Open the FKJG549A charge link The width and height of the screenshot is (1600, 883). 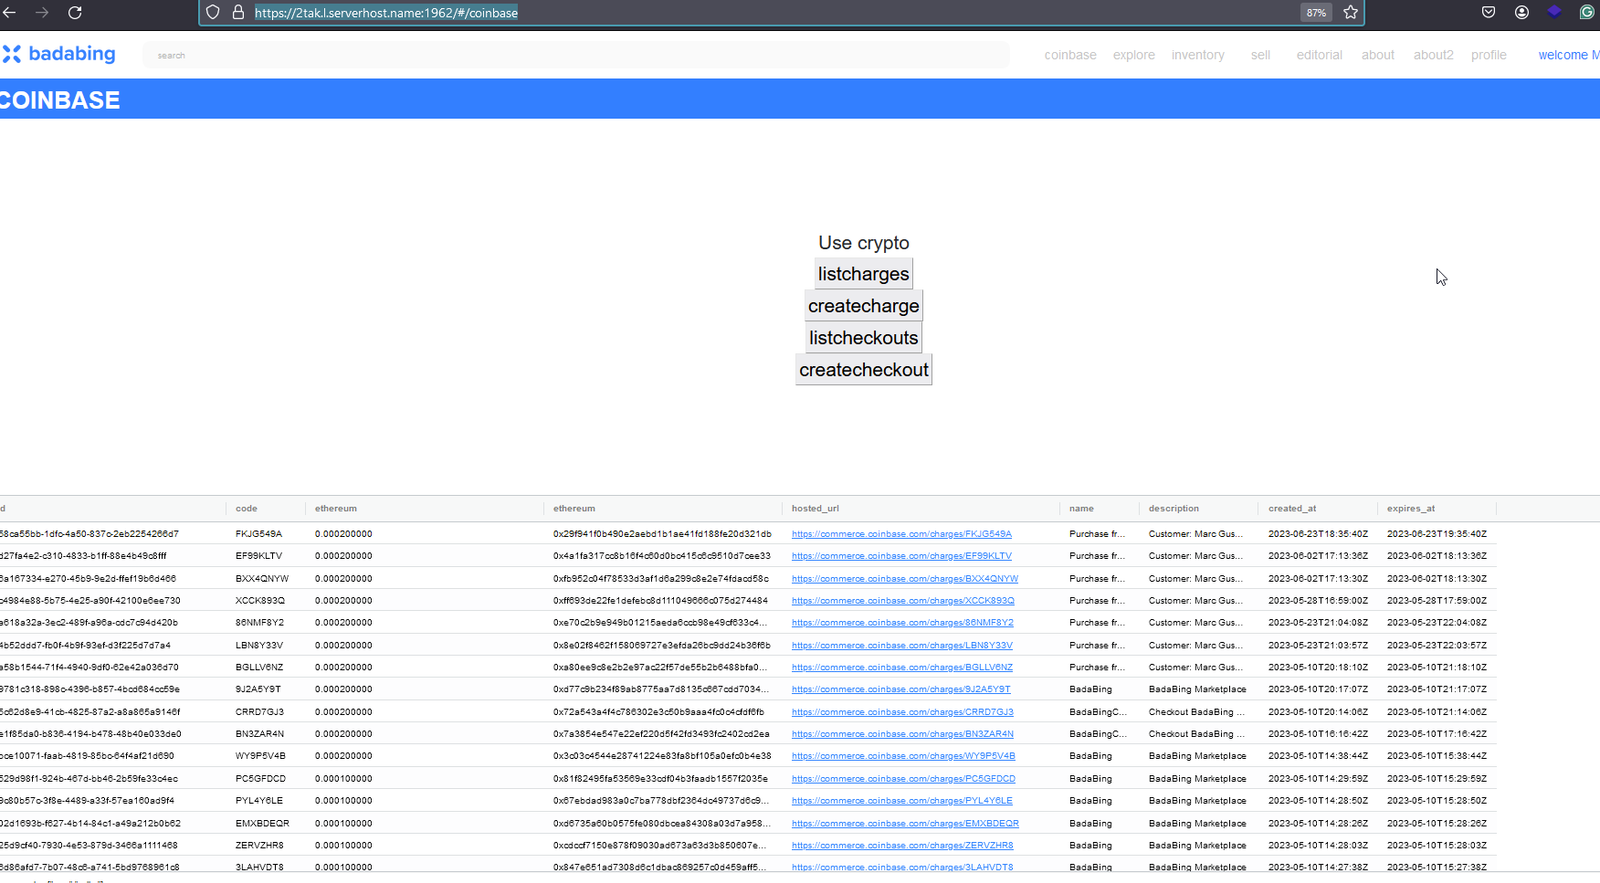[901, 534]
